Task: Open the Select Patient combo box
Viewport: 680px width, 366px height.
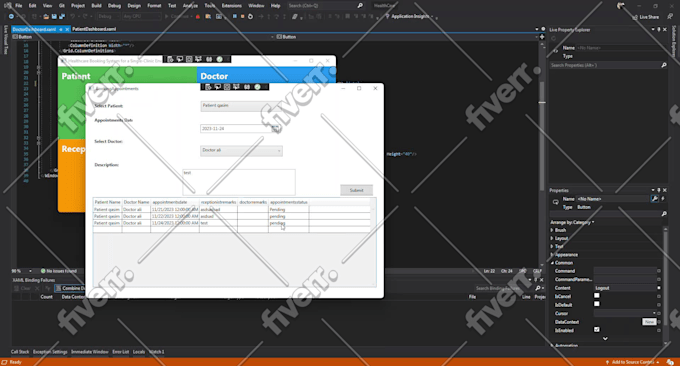Action: (242, 106)
